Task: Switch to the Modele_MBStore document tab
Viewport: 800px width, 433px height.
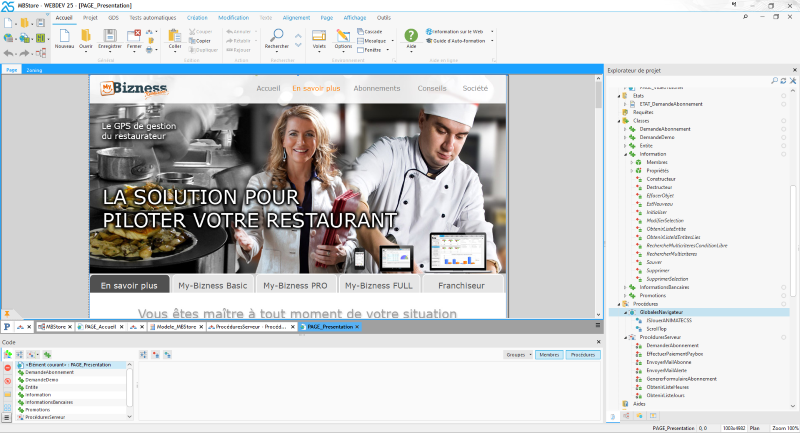Action: point(176,326)
